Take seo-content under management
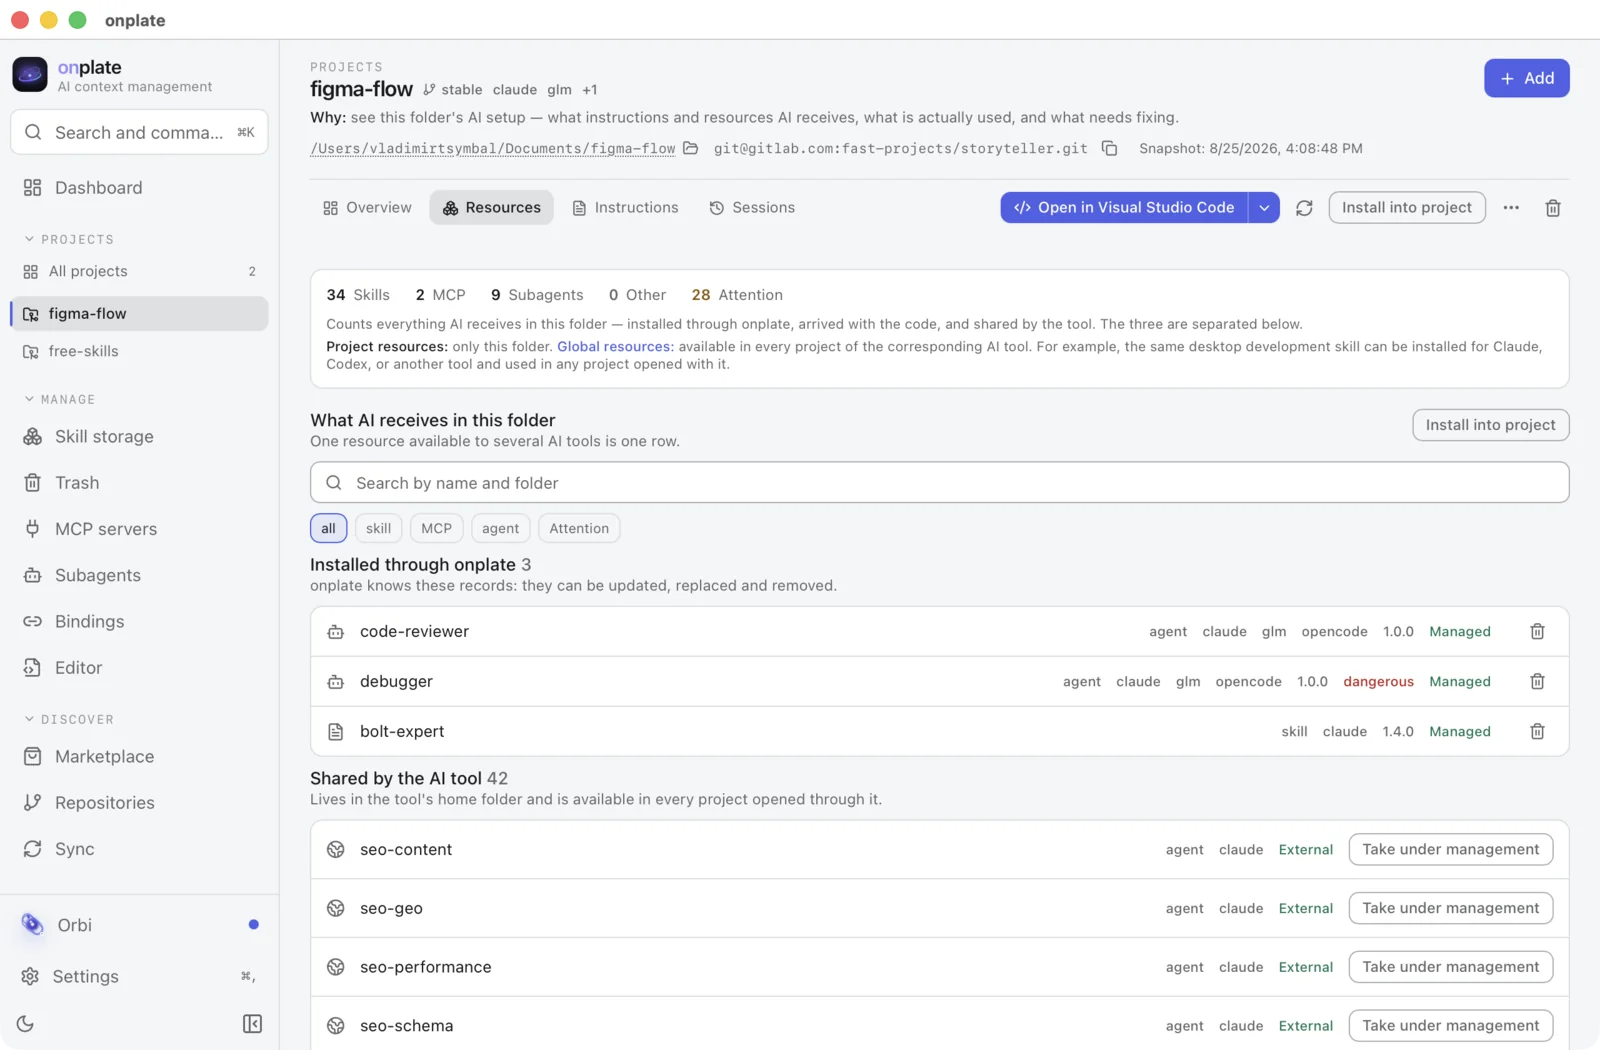 [1450, 850]
